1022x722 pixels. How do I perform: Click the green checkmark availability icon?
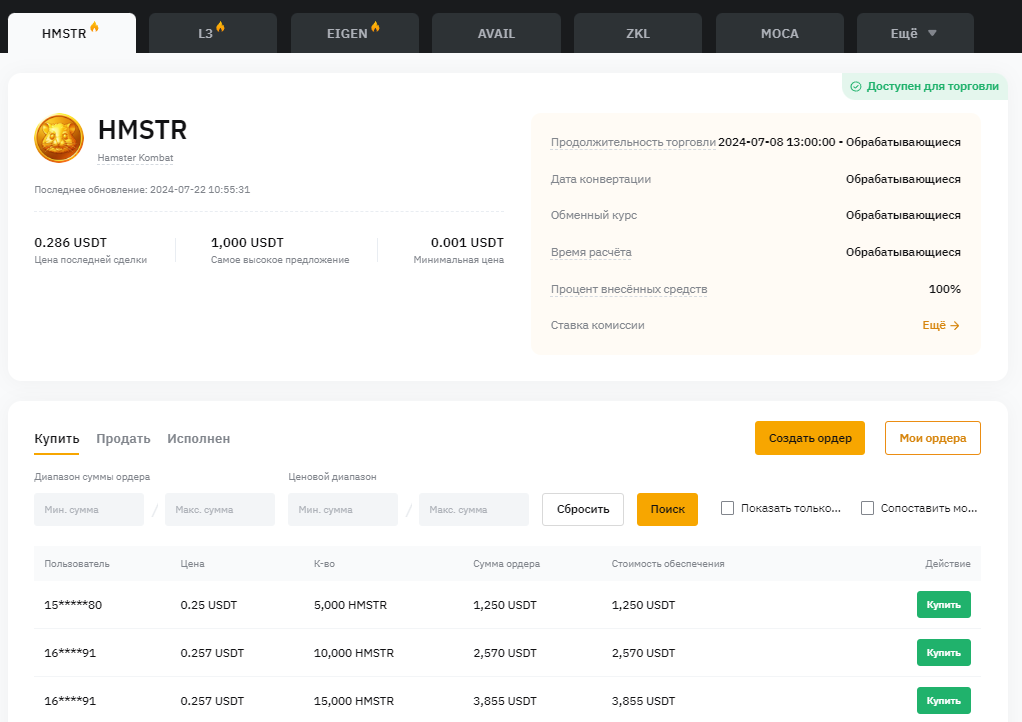click(855, 87)
